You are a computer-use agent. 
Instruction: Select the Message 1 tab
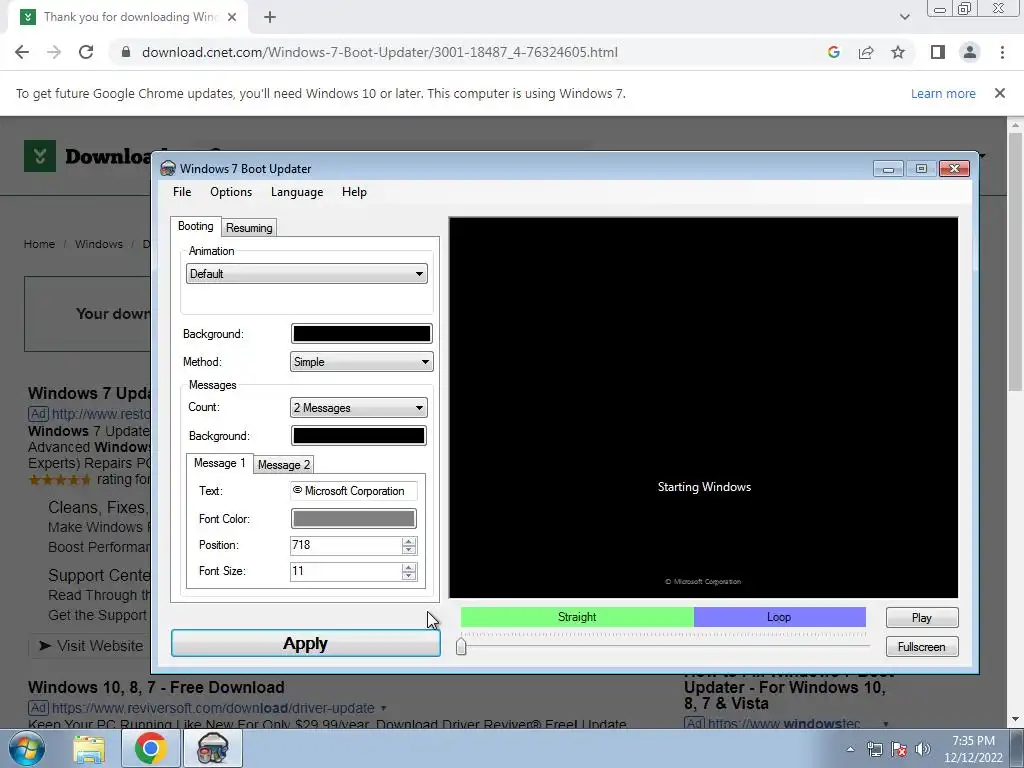click(219, 463)
